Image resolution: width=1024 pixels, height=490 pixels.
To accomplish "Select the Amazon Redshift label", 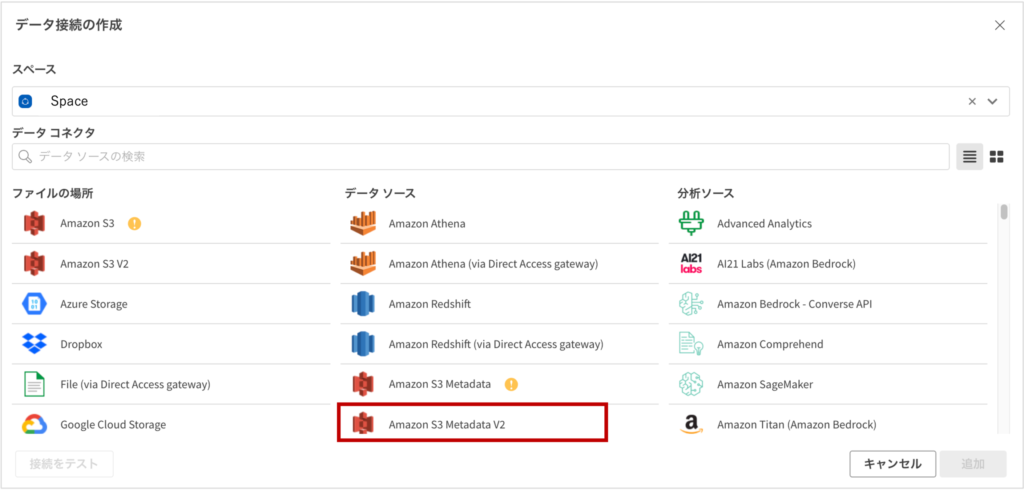I will pyautogui.click(x=430, y=304).
